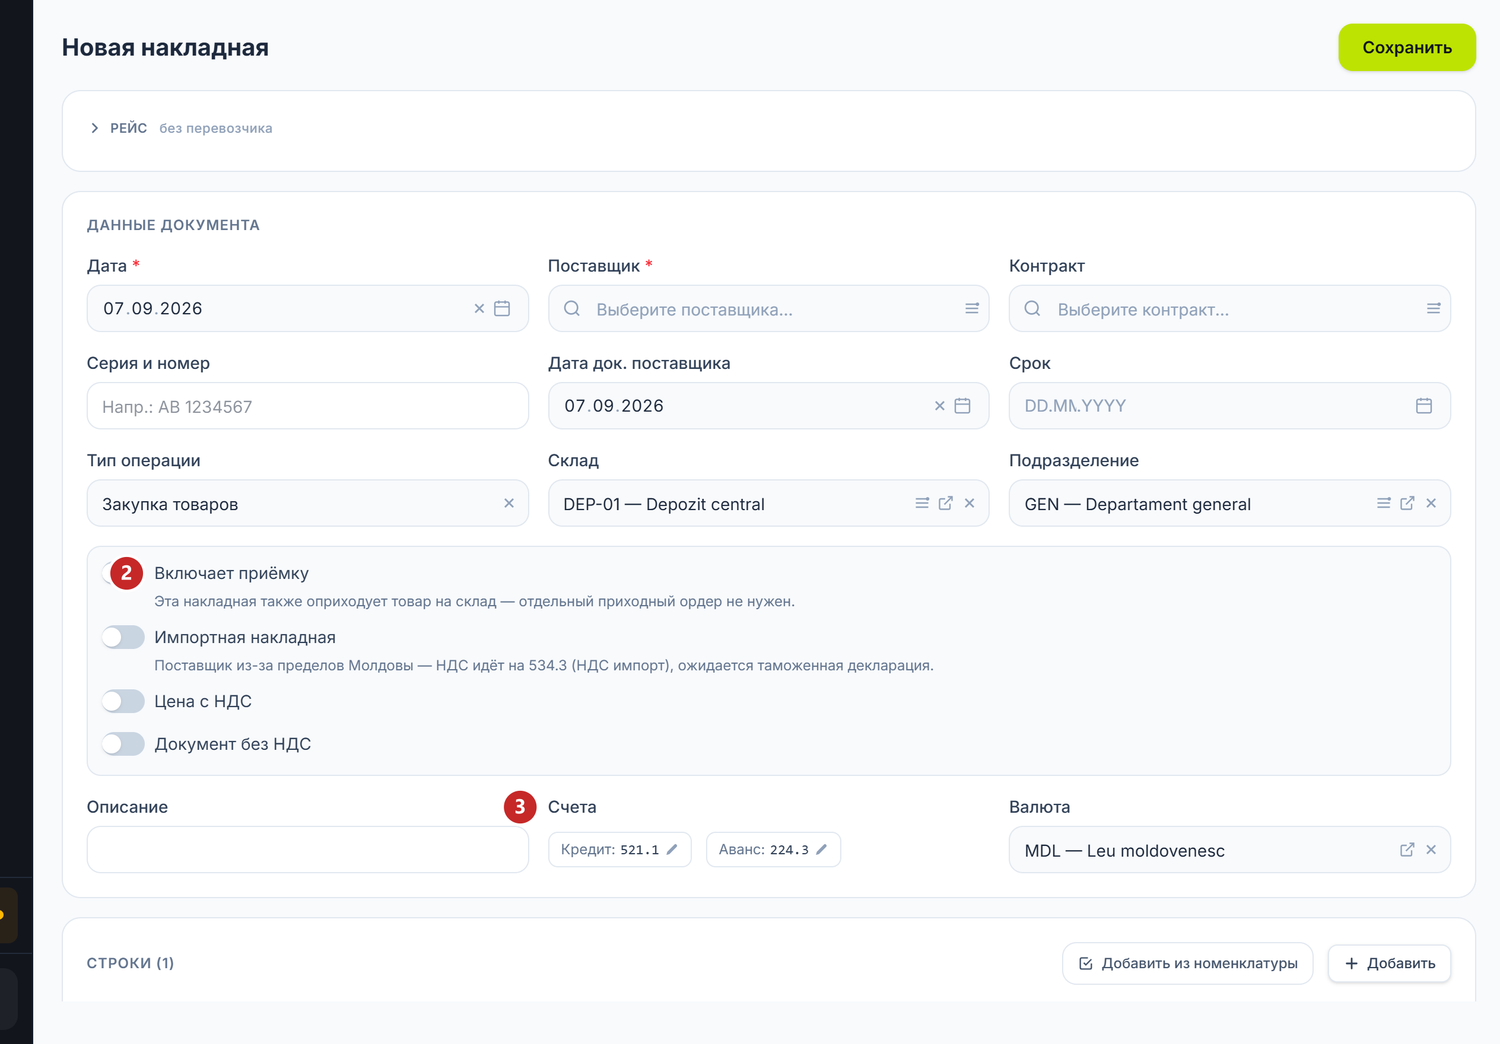
Task: Open MDL currency external link icon
Action: [x=1407, y=850]
